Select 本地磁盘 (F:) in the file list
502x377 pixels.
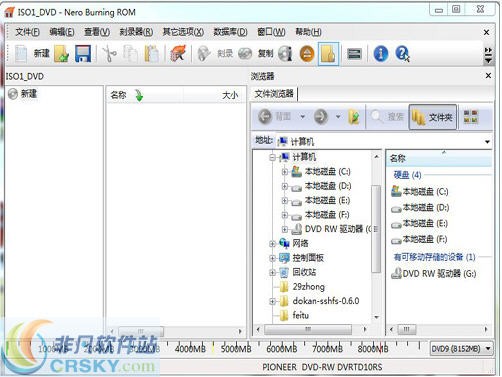tap(419, 239)
